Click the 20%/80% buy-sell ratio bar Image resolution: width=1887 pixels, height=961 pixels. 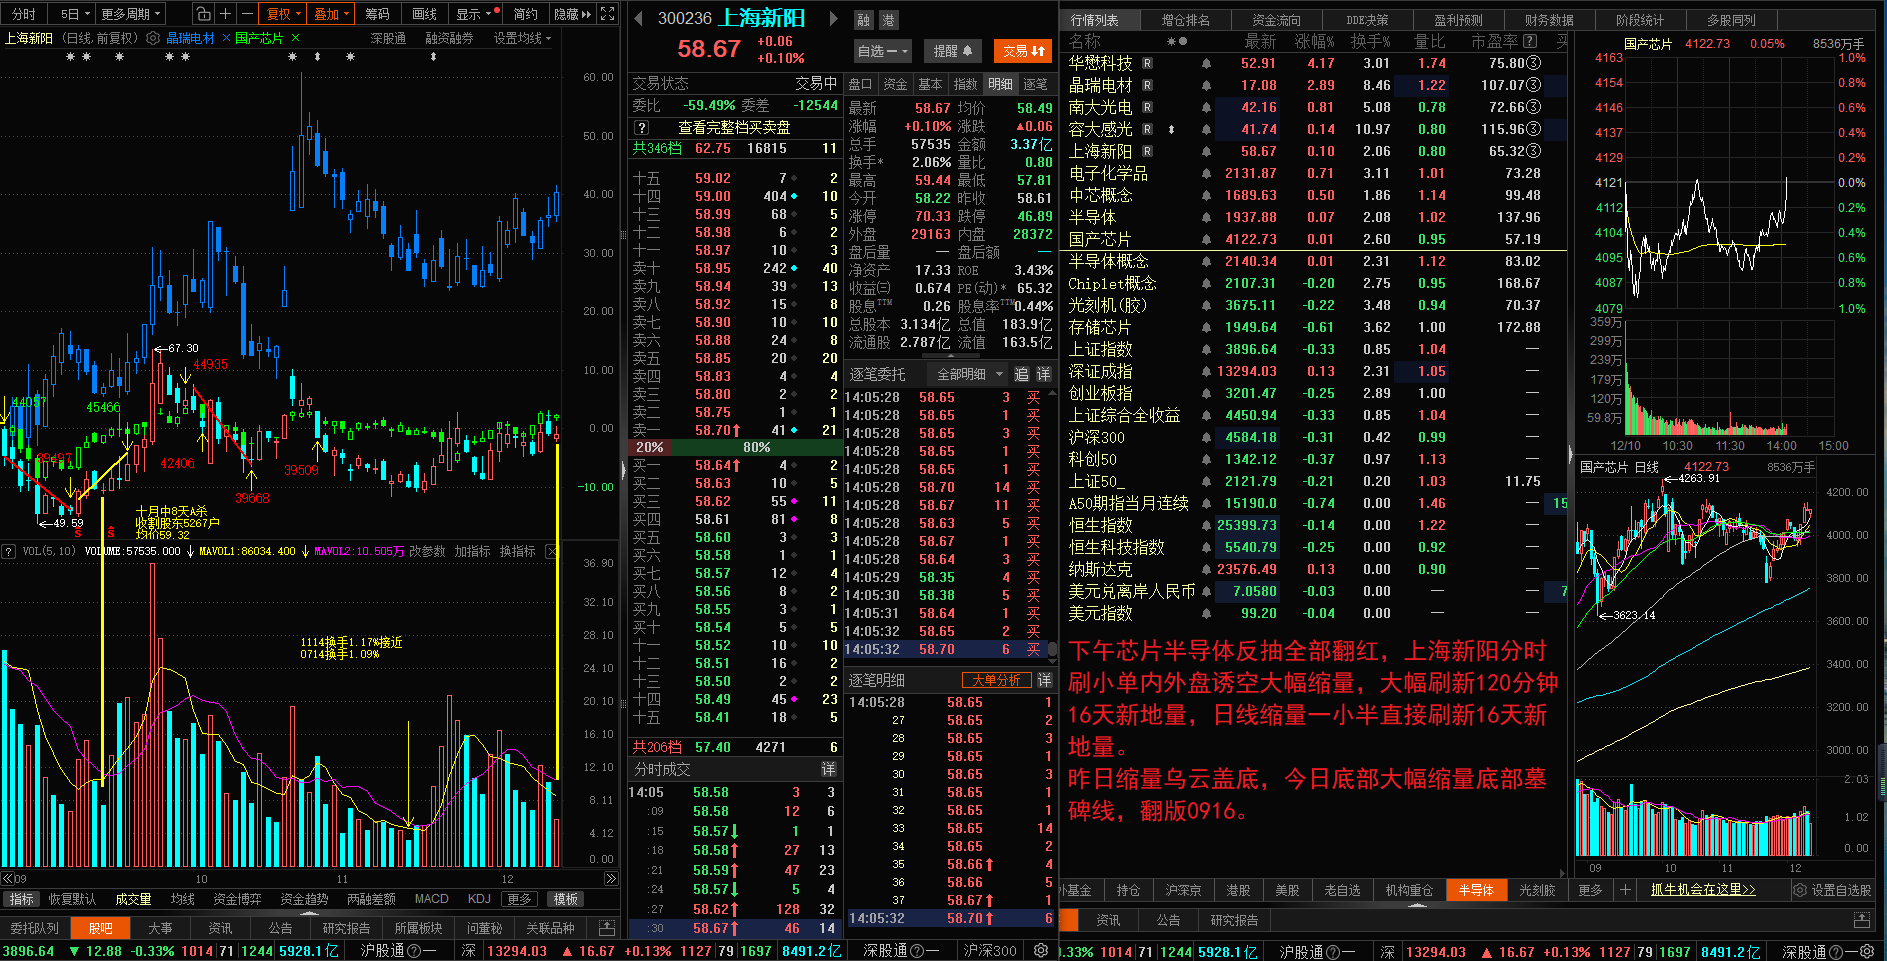pos(735,447)
